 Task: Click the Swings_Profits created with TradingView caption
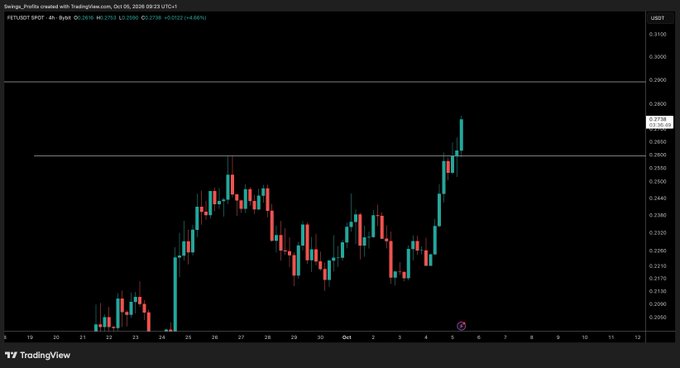click(x=90, y=7)
